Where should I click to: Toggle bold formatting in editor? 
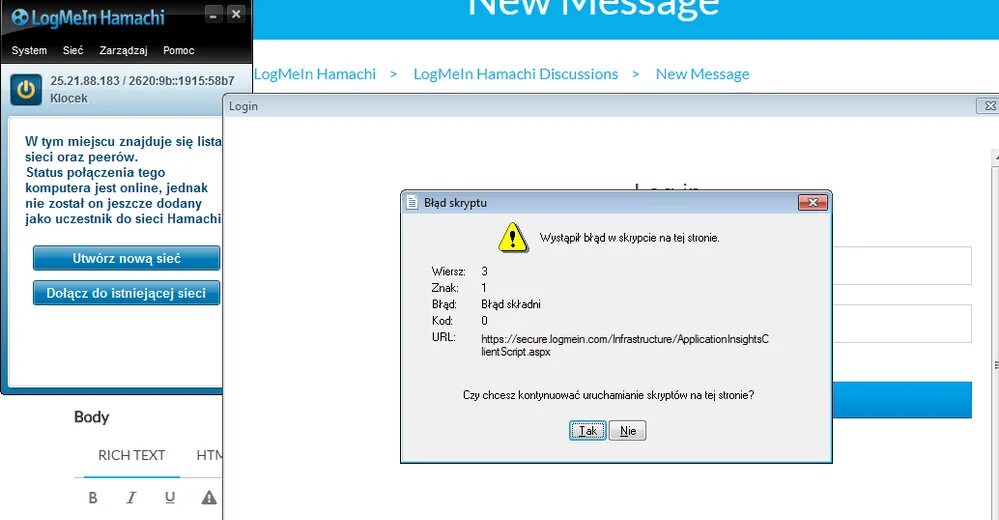(93, 498)
